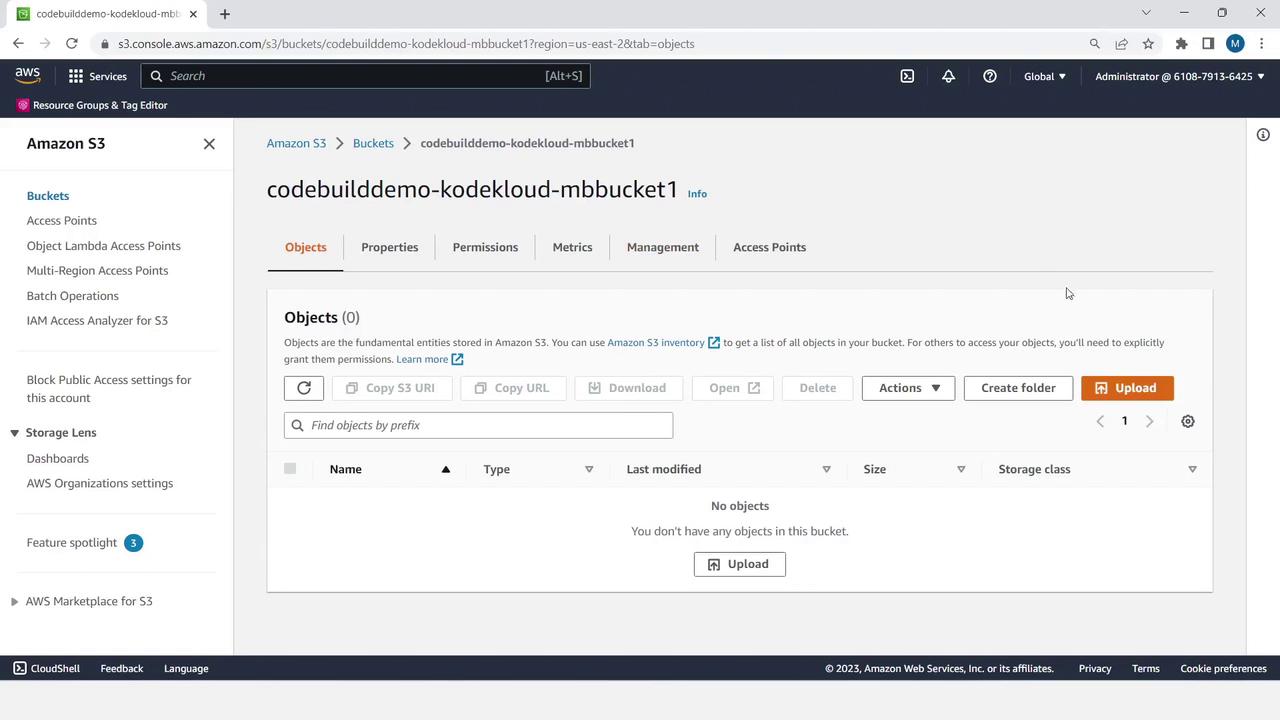Image resolution: width=1280 pixels, height=720 pixels.
Task: Switch to the Objects tab
Action: [x=306, y=247]
